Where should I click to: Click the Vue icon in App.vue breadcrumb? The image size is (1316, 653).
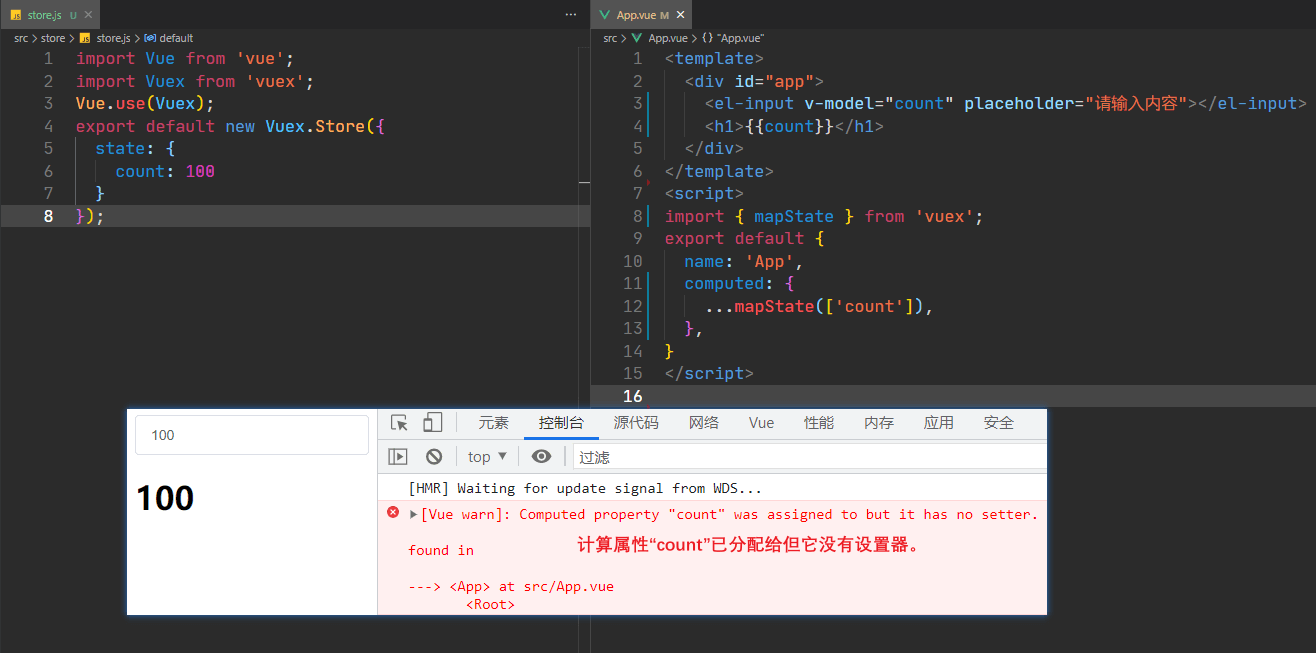tap(638, 38)
